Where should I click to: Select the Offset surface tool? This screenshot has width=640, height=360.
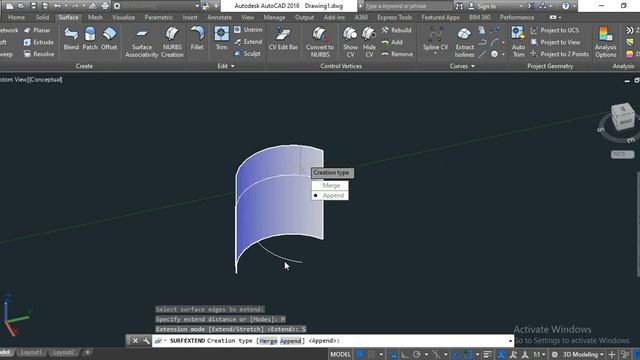tap(109, 39)
